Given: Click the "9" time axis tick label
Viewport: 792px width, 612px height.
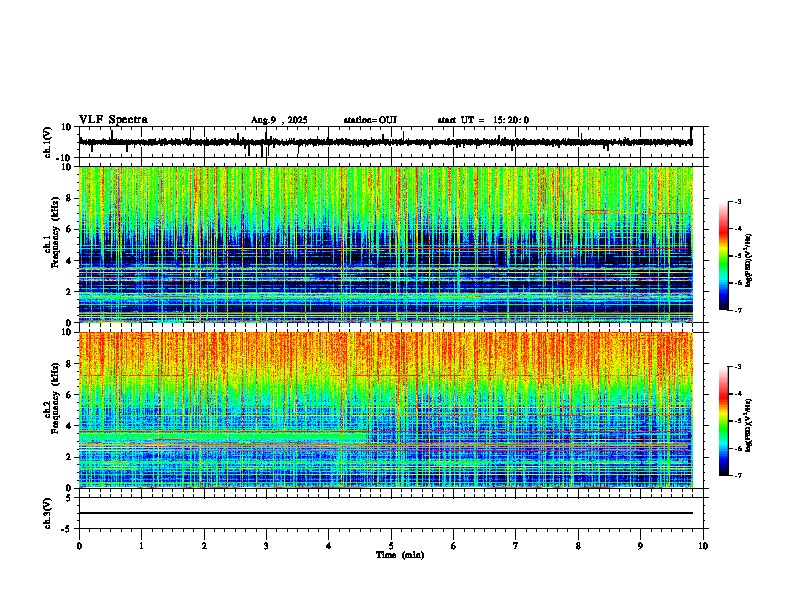Looking at the screenshot, I should click(640, 546).
